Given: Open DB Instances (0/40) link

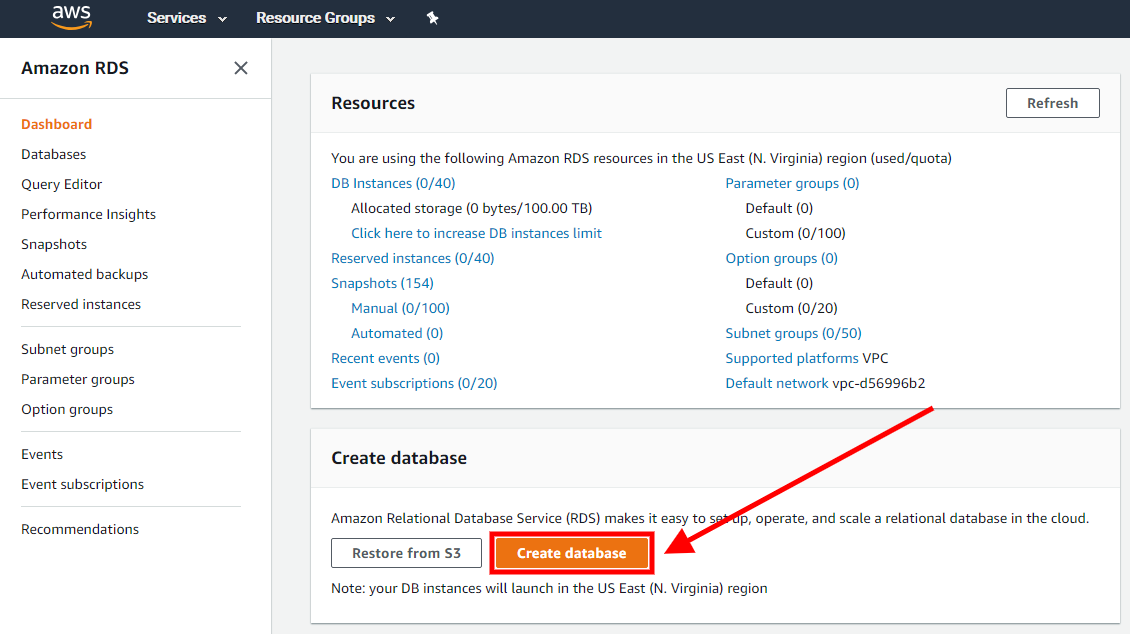Looking at the screenshot, I should pyautogui.click(x=393, y=183).
